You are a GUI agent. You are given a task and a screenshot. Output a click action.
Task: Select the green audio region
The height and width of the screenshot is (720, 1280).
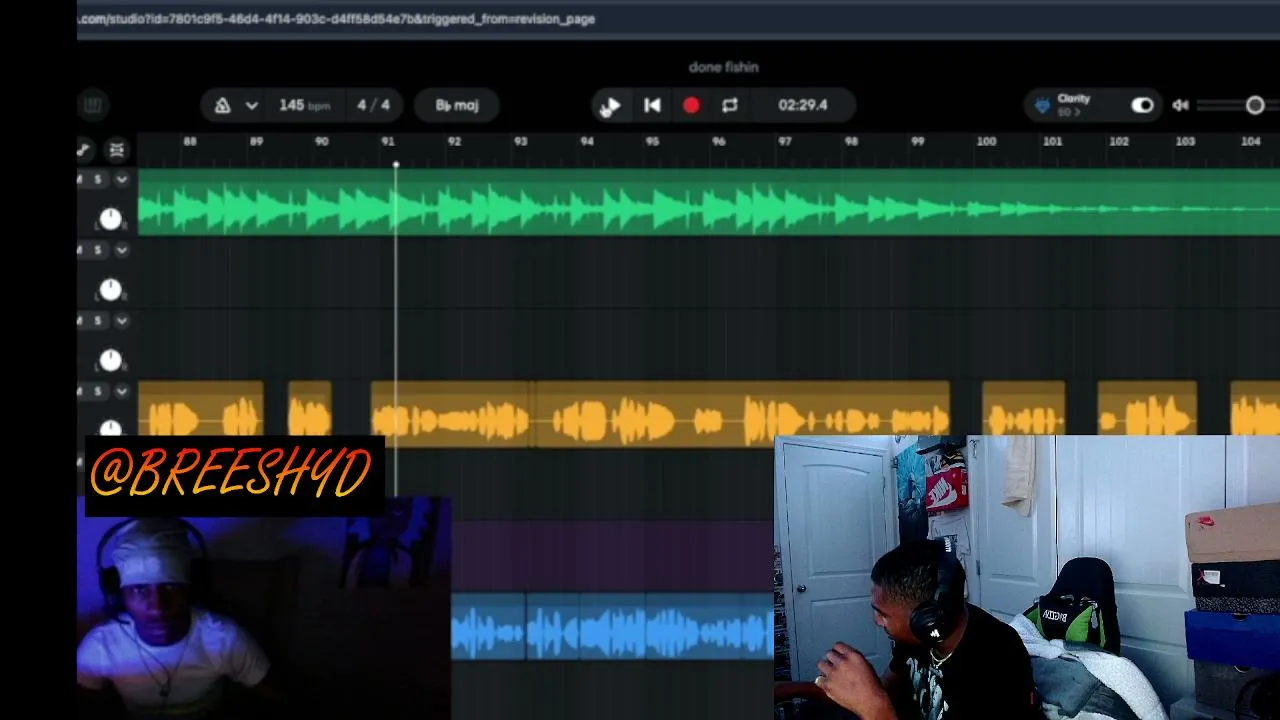(708, 203)
